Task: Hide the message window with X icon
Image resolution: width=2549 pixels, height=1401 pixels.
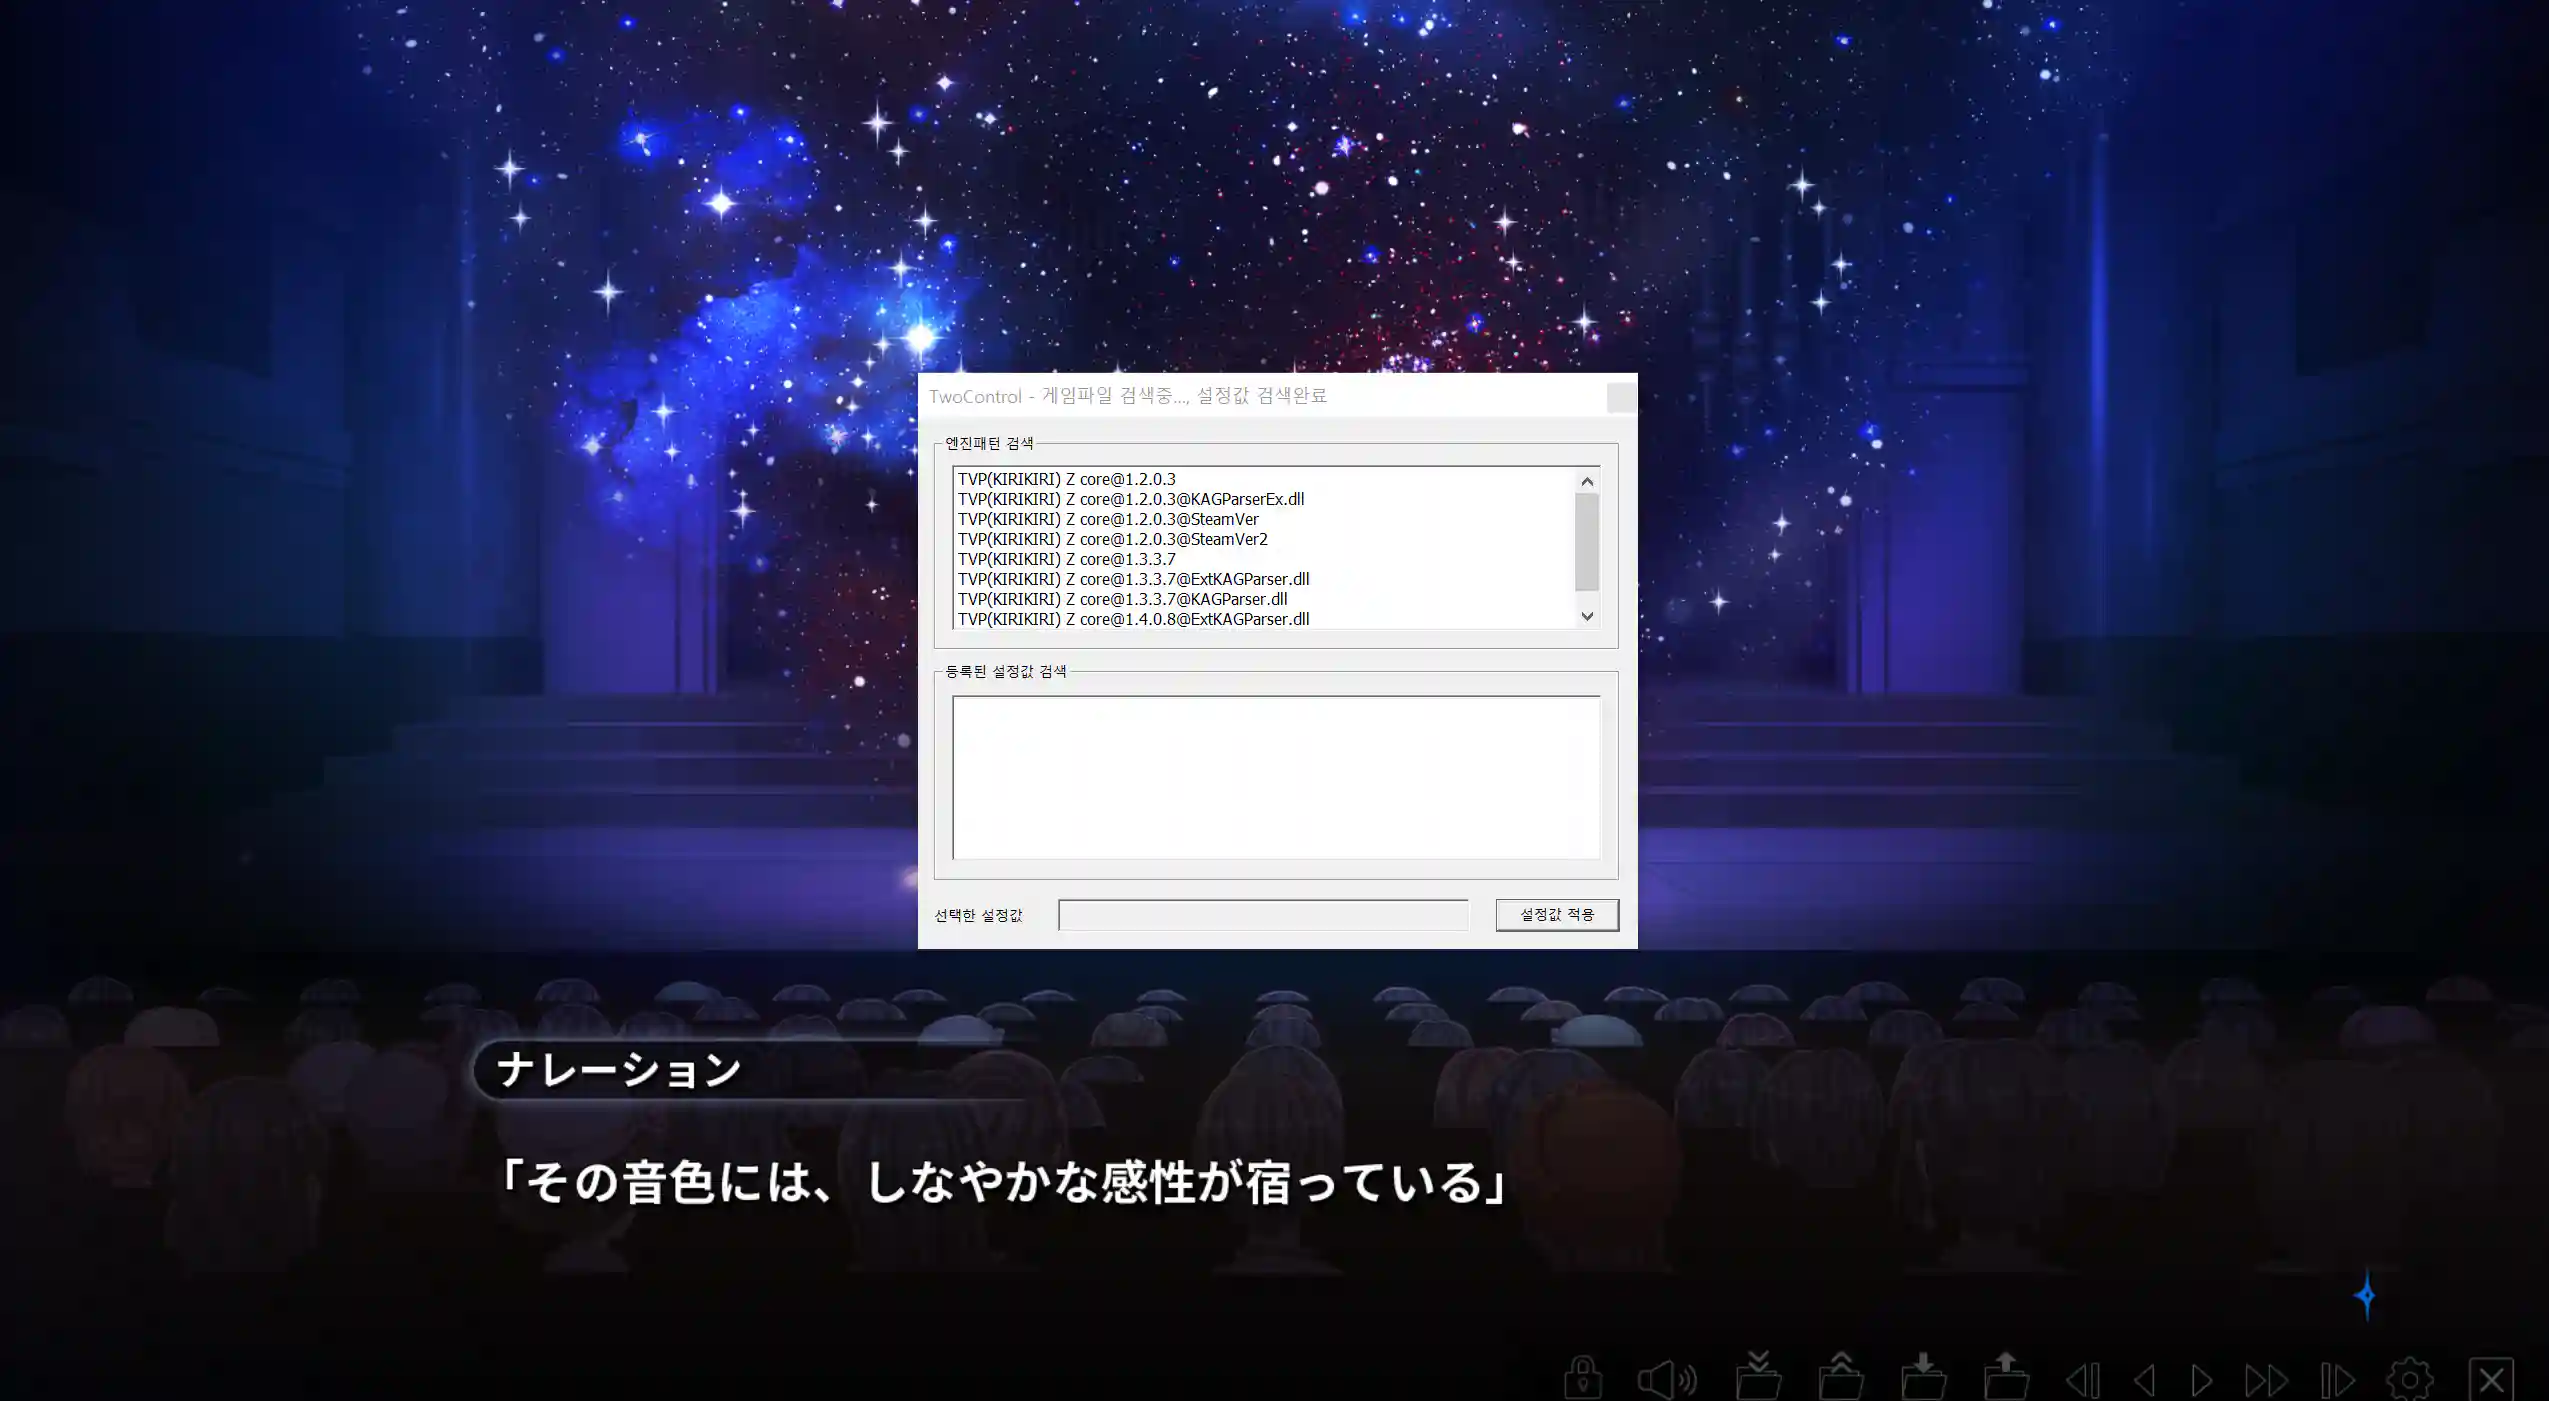Action: coord(2491,1380)
